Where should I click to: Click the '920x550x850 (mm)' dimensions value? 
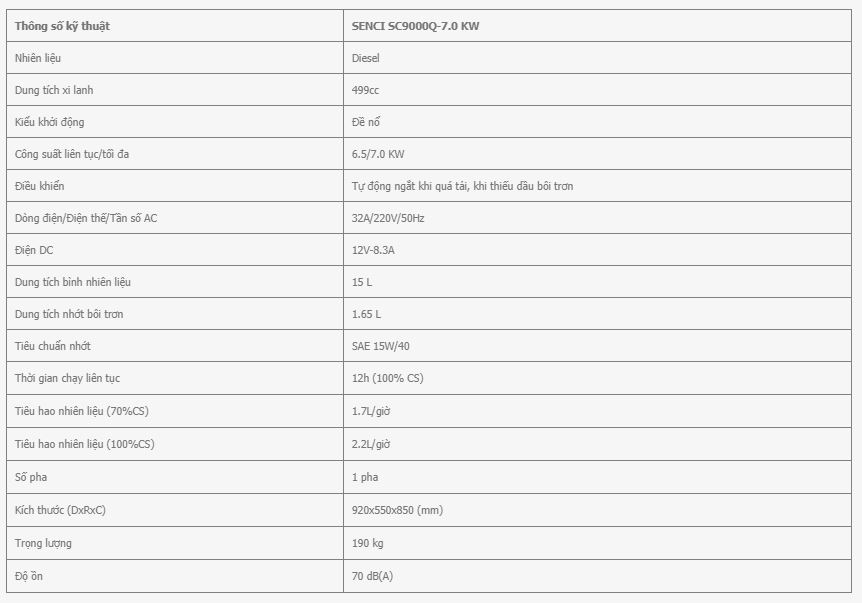tap(397, 510)
